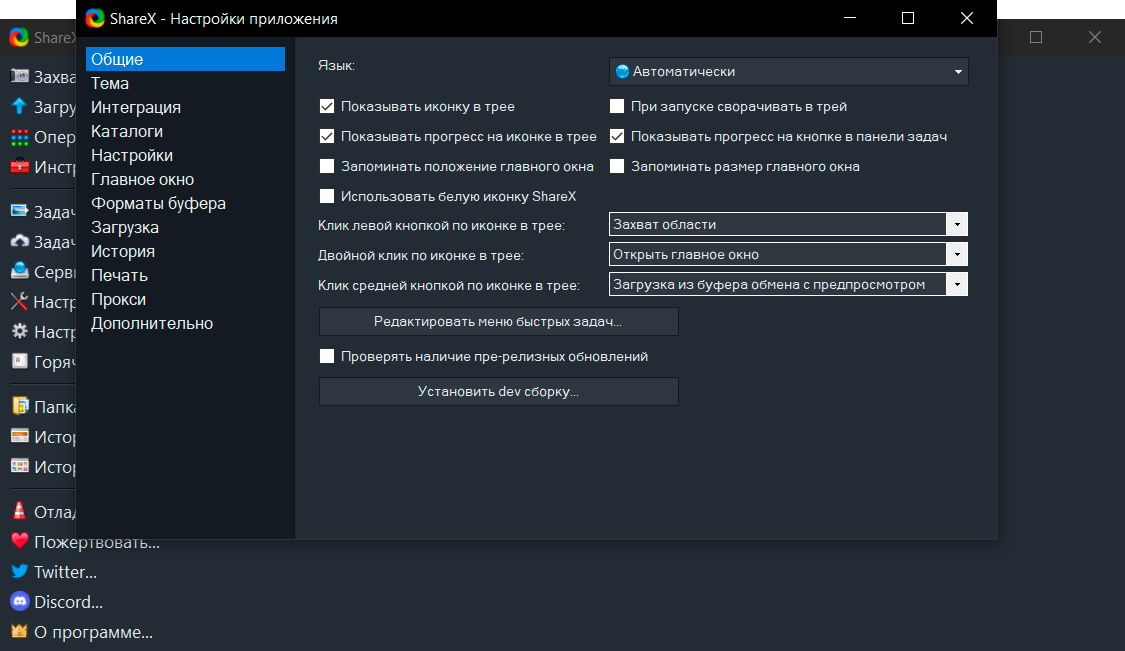Click the red heart donate icon

coord(20,540)
